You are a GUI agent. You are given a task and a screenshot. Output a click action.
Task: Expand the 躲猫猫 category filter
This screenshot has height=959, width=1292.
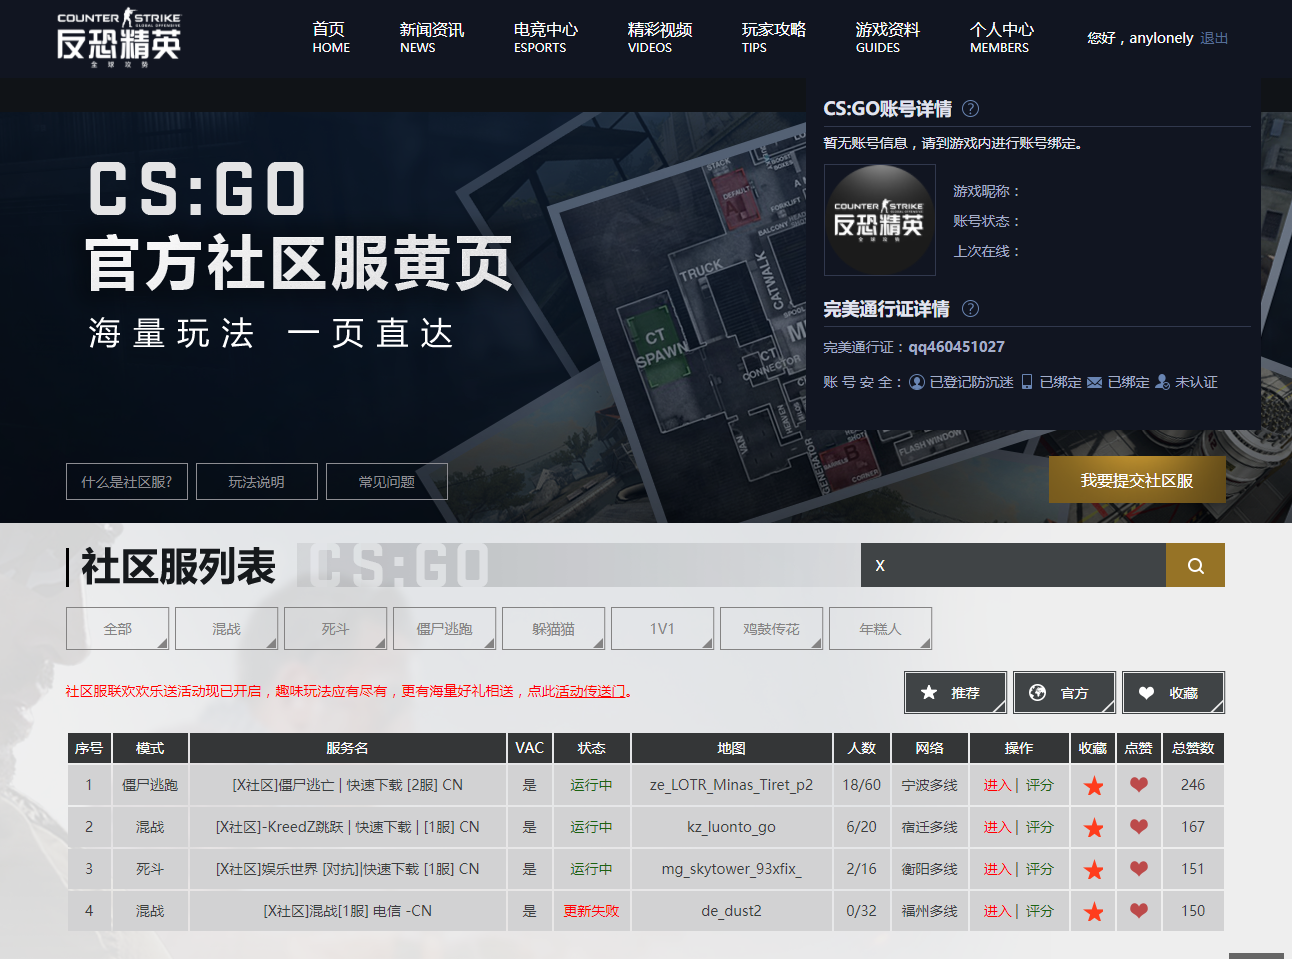[x=553, y=629]
